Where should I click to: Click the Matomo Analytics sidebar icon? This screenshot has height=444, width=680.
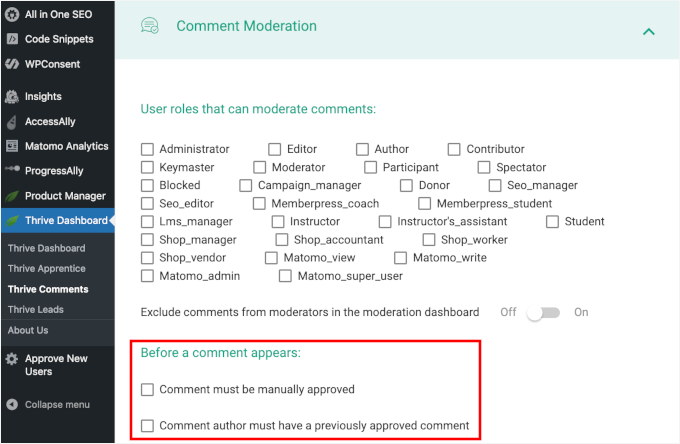pyautogui.click(x=12, y=146)
